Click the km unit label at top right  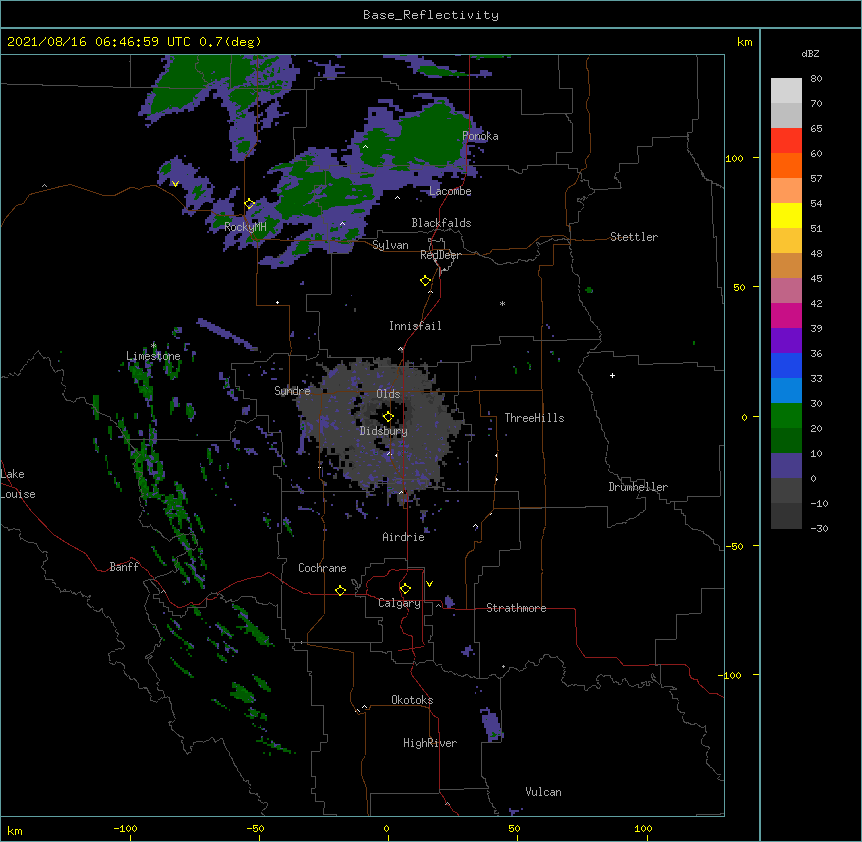pyautogui.click(x=745, y=42)
